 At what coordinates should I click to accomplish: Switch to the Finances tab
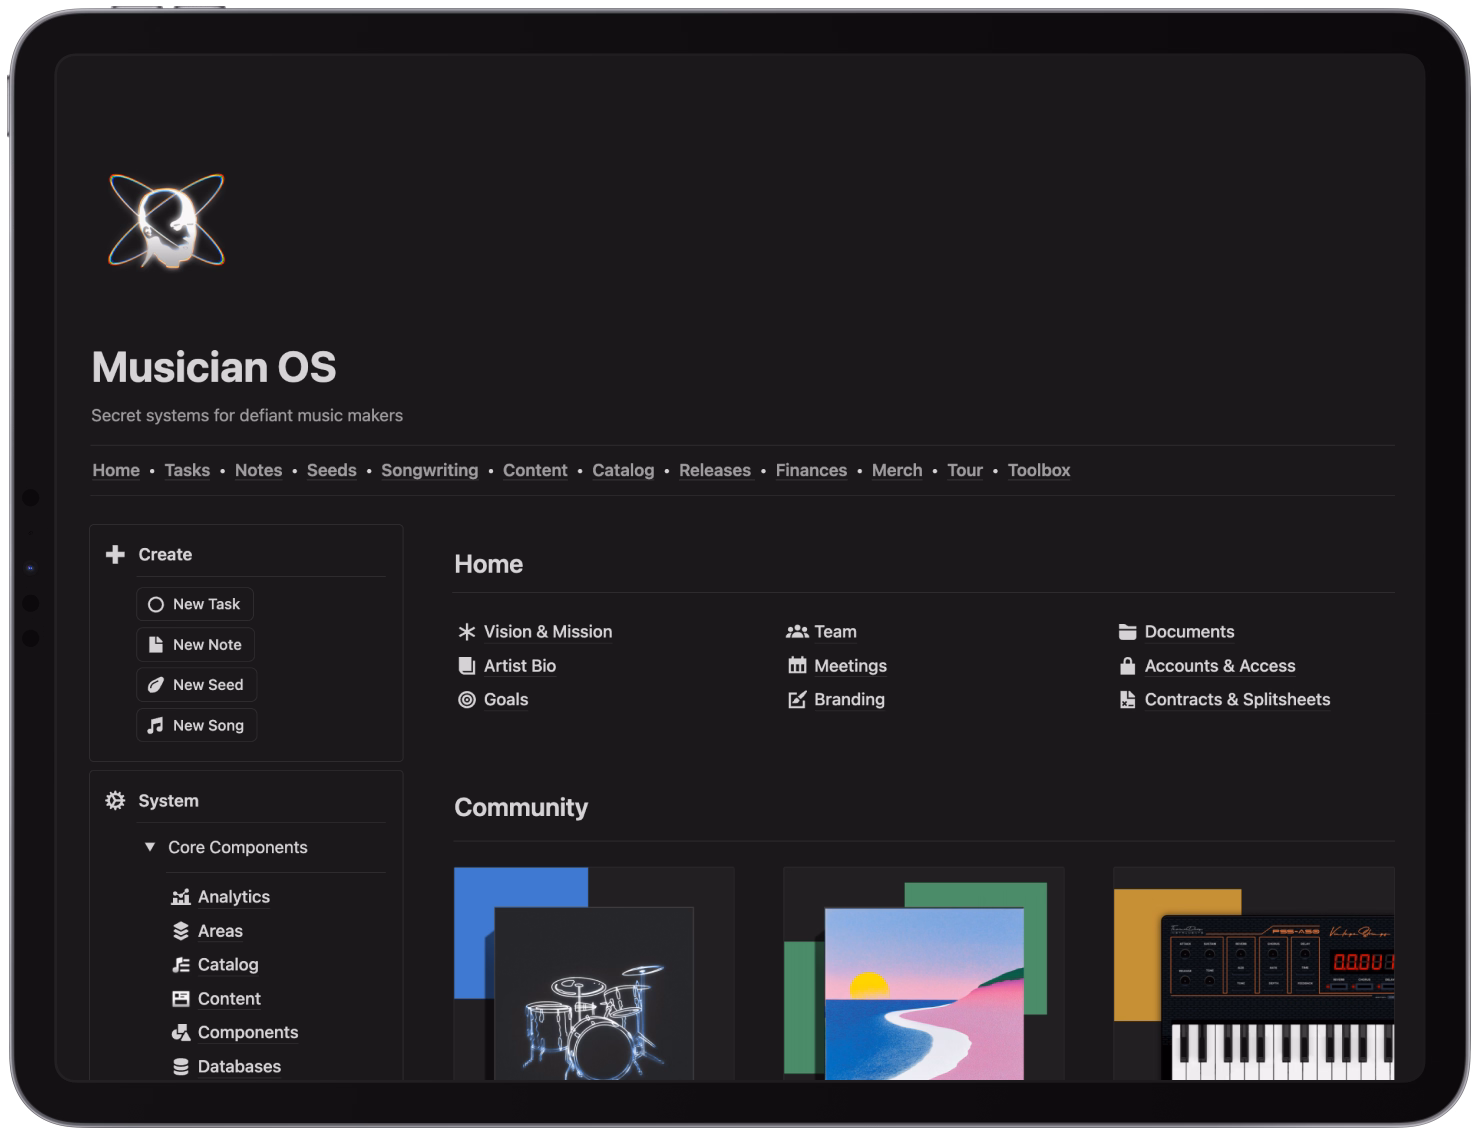click(x=811, y=470)
